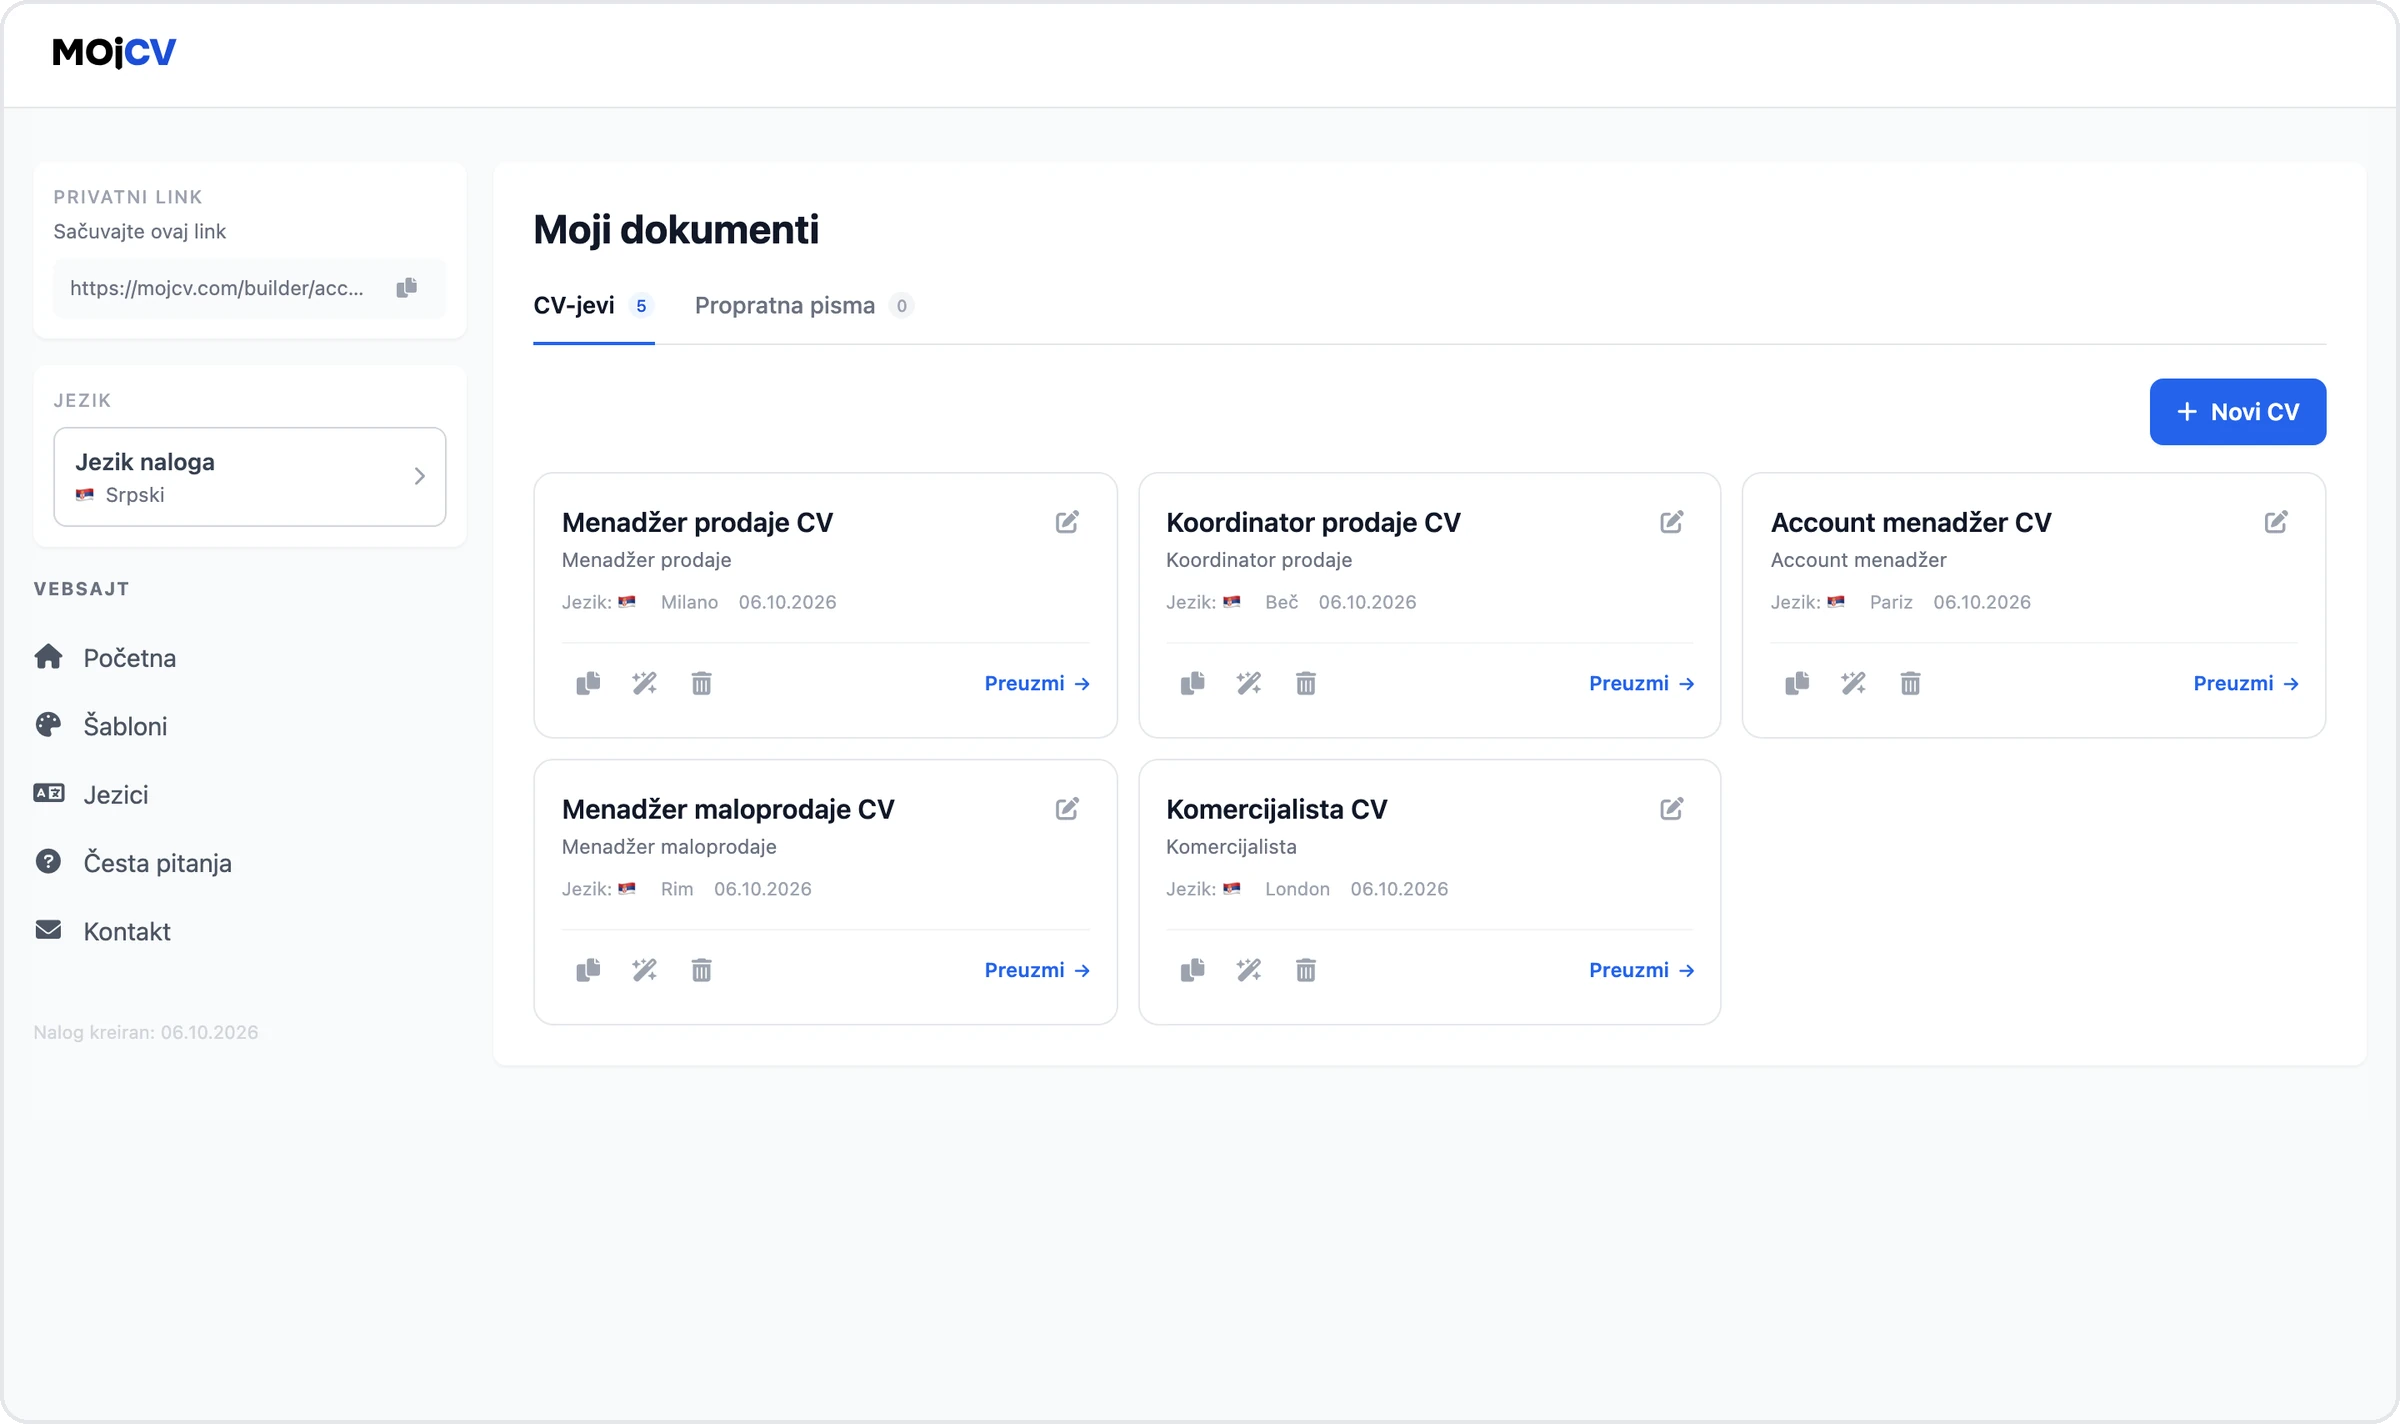Edit the Menadžer maloprodaje CV title

tap(1067, 809)
